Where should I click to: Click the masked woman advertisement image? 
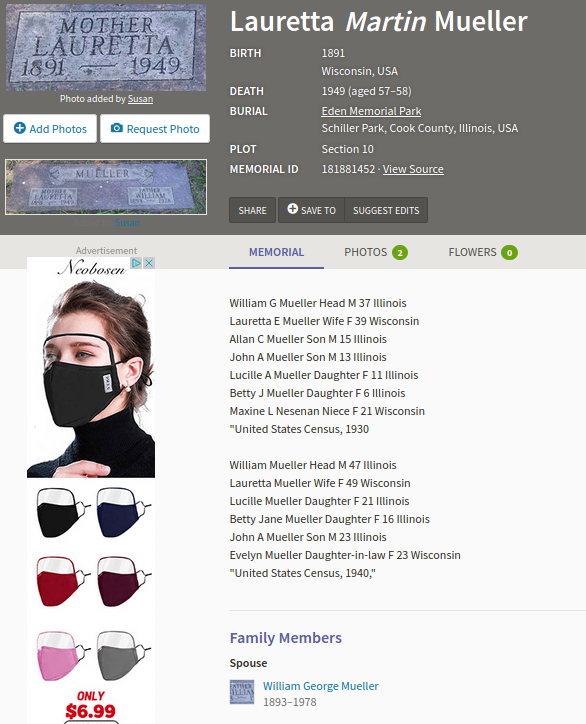pyautogui.click(x=91, y=379)
